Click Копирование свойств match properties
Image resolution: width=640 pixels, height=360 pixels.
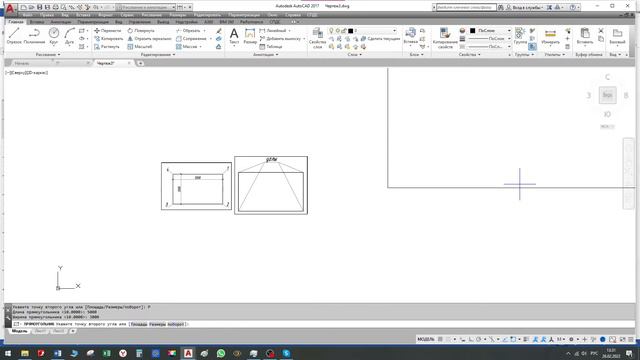coord(445,38)
